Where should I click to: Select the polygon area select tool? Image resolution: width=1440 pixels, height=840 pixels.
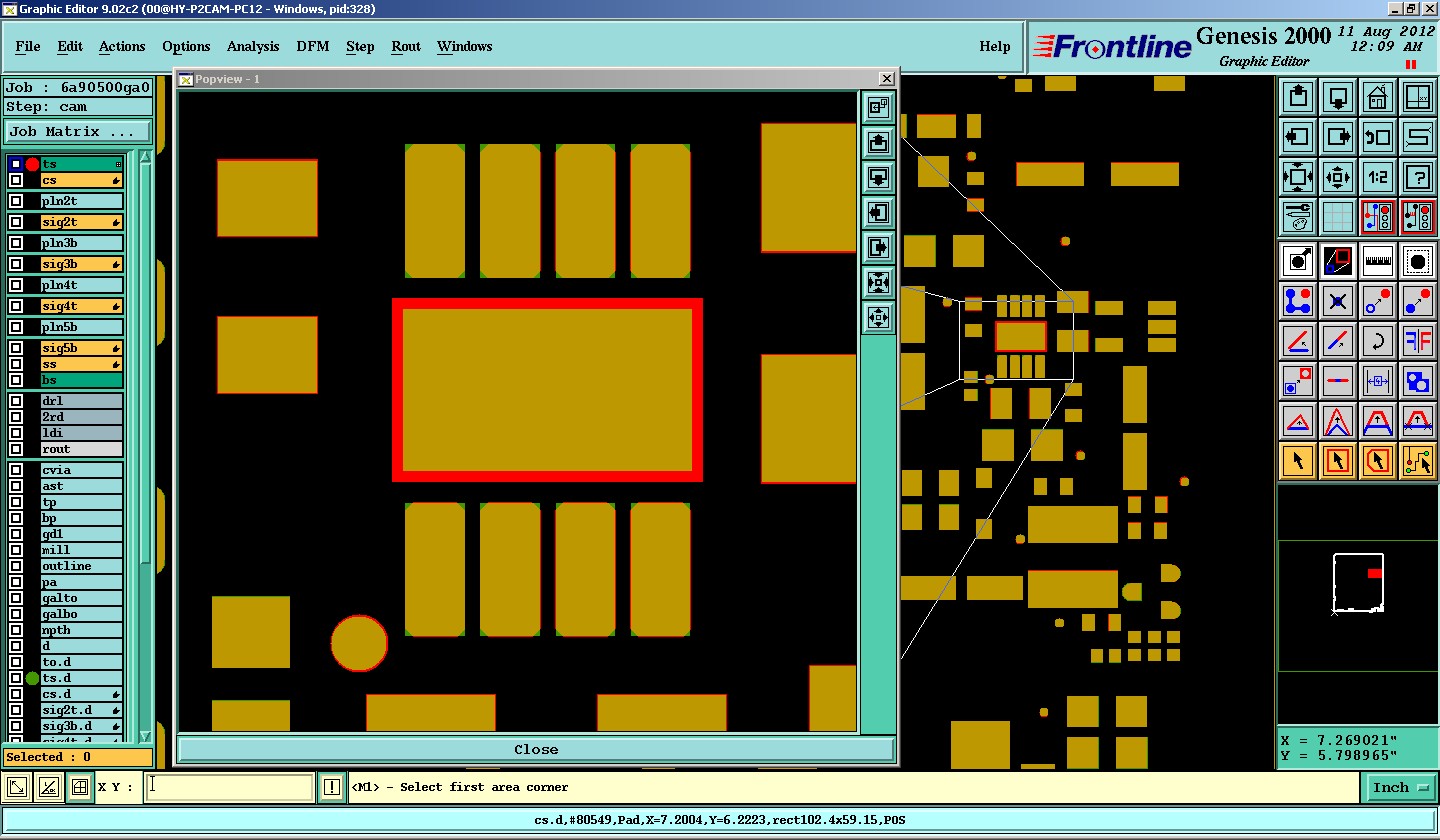[x=1378, y=461]
